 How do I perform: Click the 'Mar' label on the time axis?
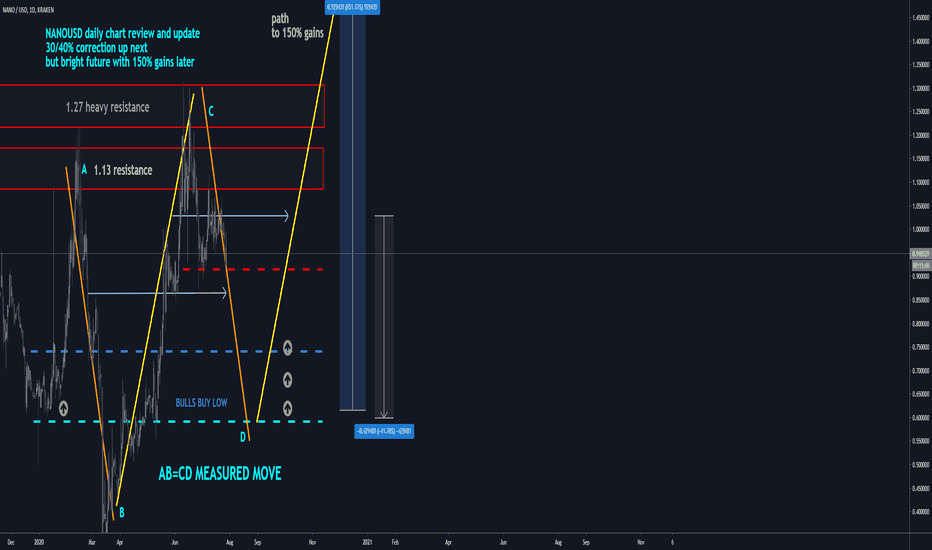92,542
